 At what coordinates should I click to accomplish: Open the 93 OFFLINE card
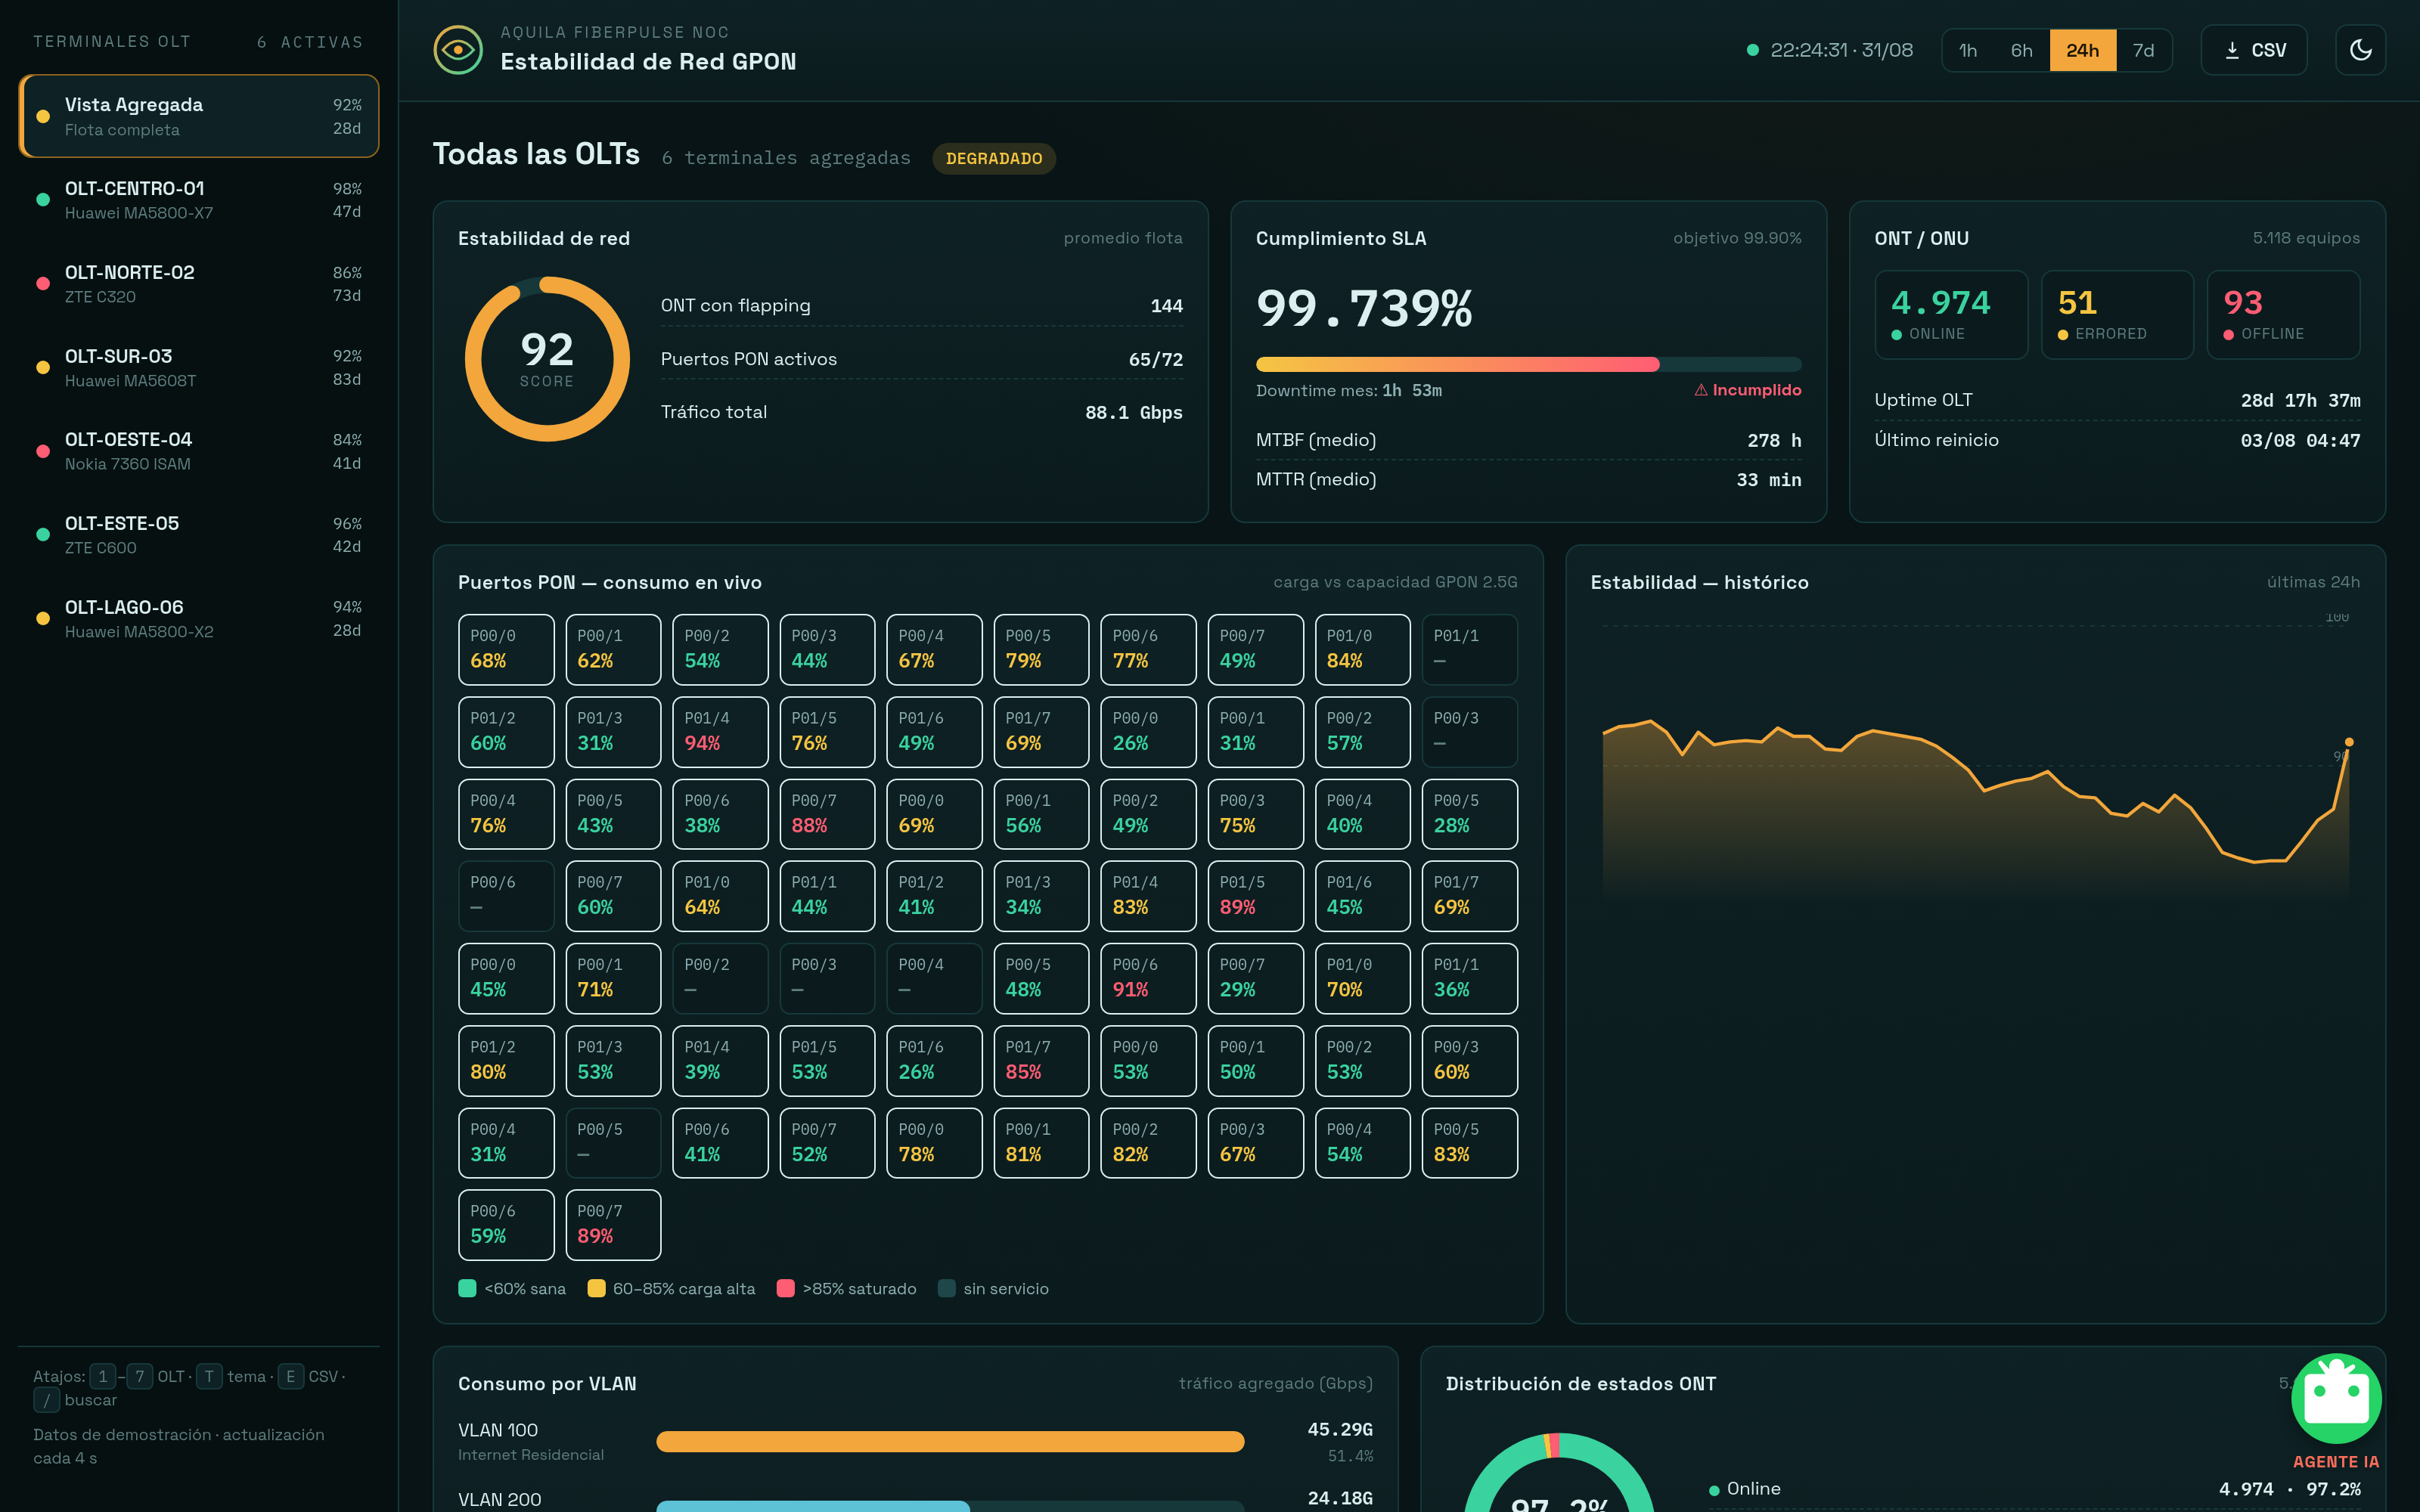(2283, 315)
